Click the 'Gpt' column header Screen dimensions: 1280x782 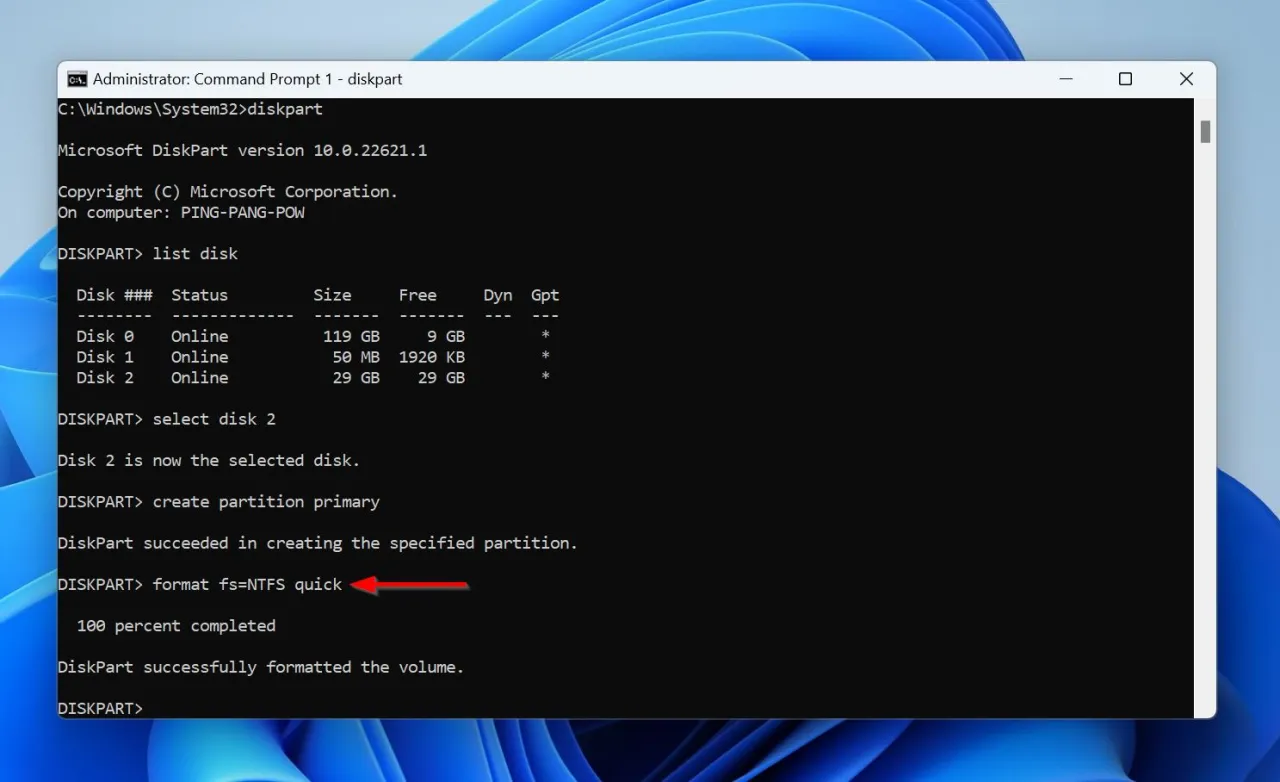[x=545, y=295]
